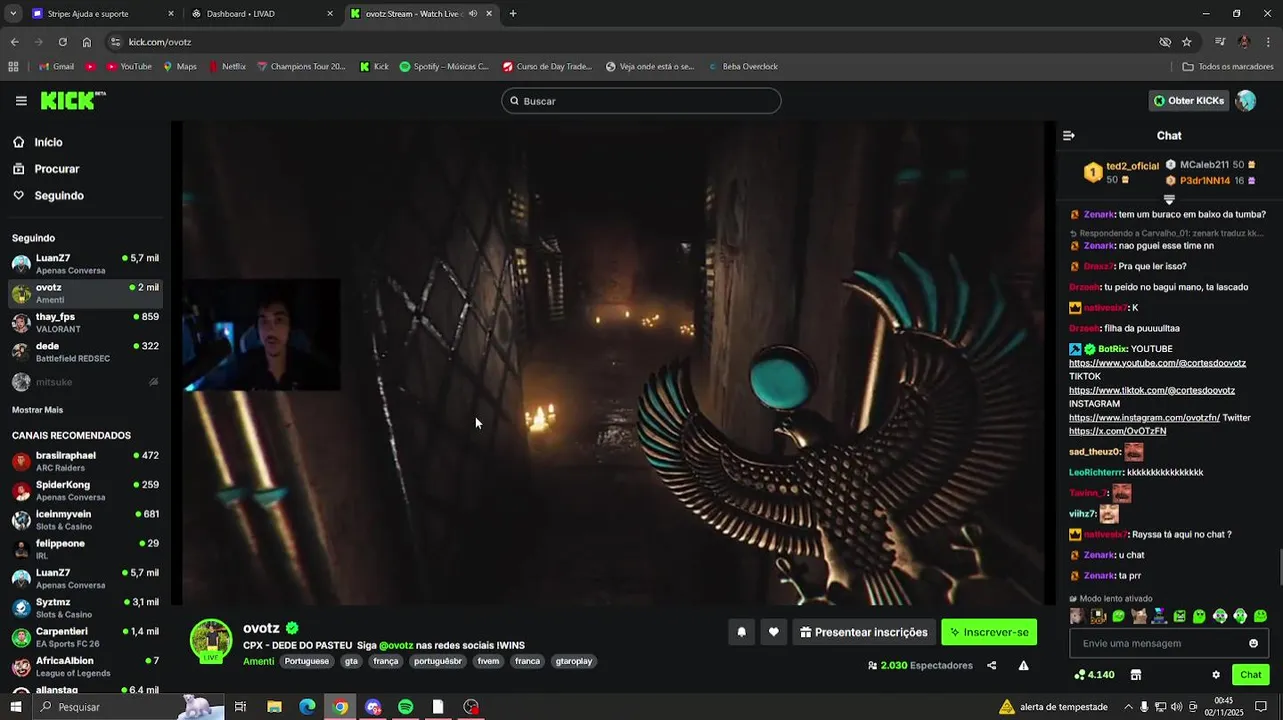Share the stream via share icon
Image resolution: width=1283 pixels, height=720 pixels.
pos(991,665)
